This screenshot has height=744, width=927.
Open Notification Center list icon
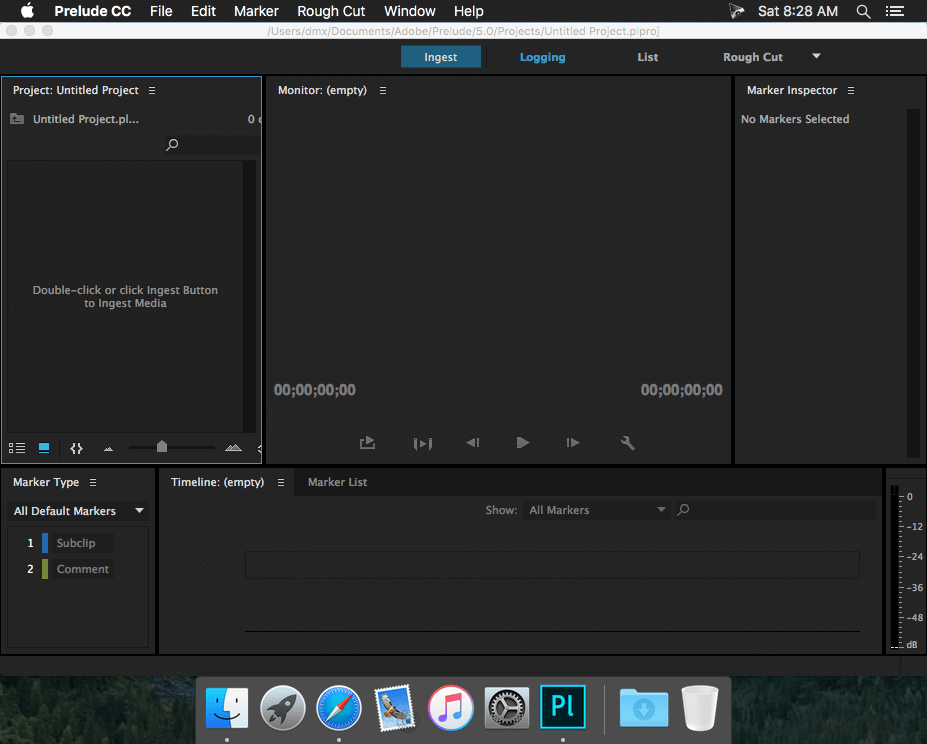tap(895, 11)
